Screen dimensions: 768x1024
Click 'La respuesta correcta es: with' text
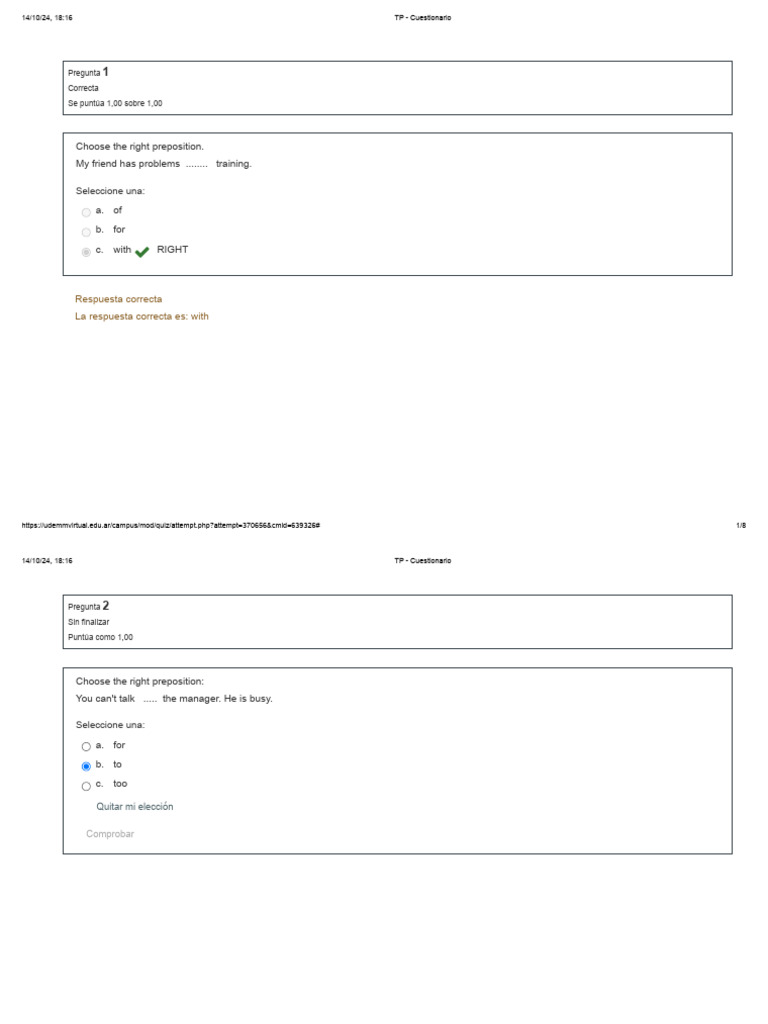[x=142, y=316]
